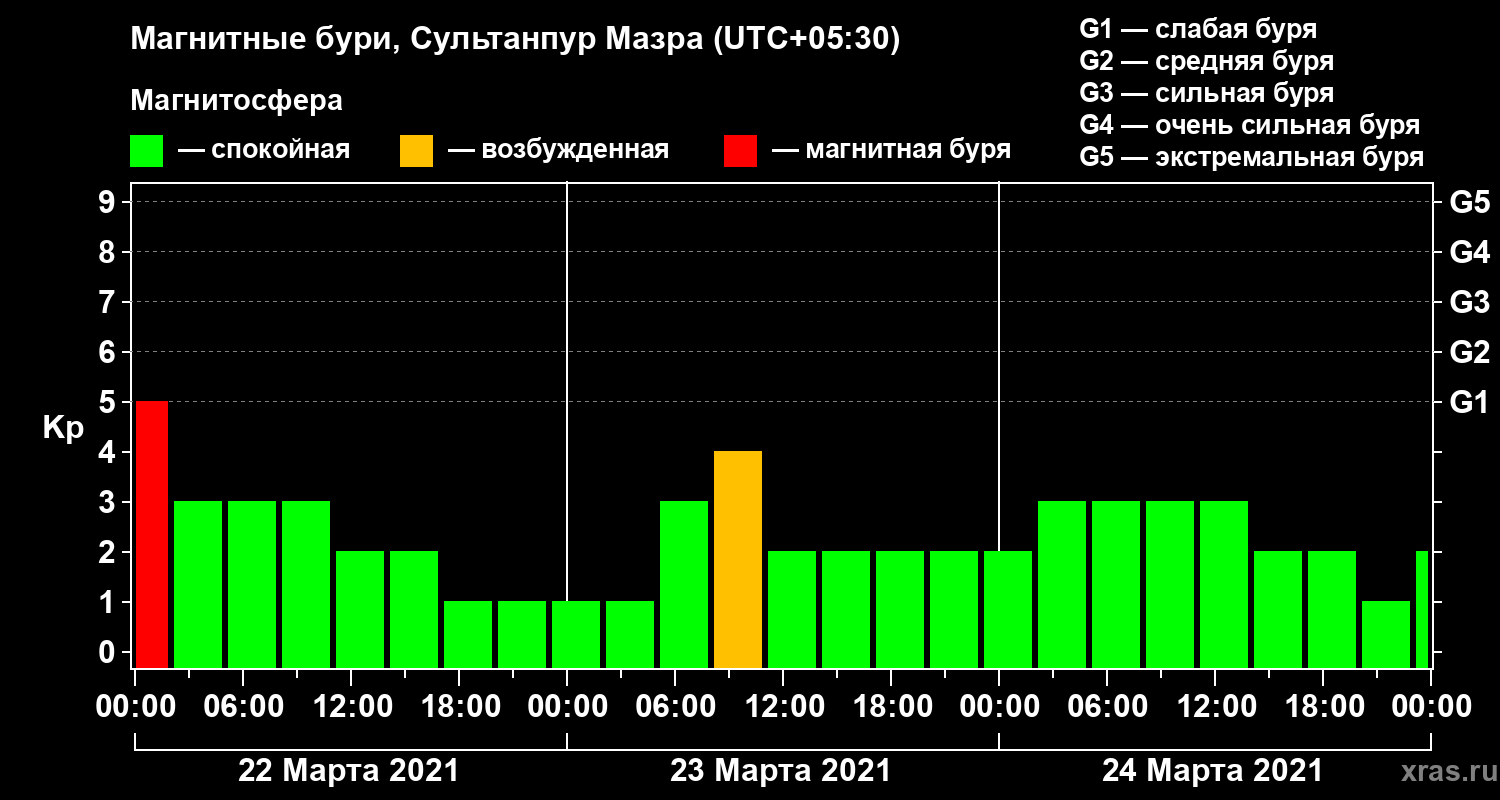Click the 'G1' right axis label
The width and height of the screenshot is (1500, 800).
(x=1470, y=403)
